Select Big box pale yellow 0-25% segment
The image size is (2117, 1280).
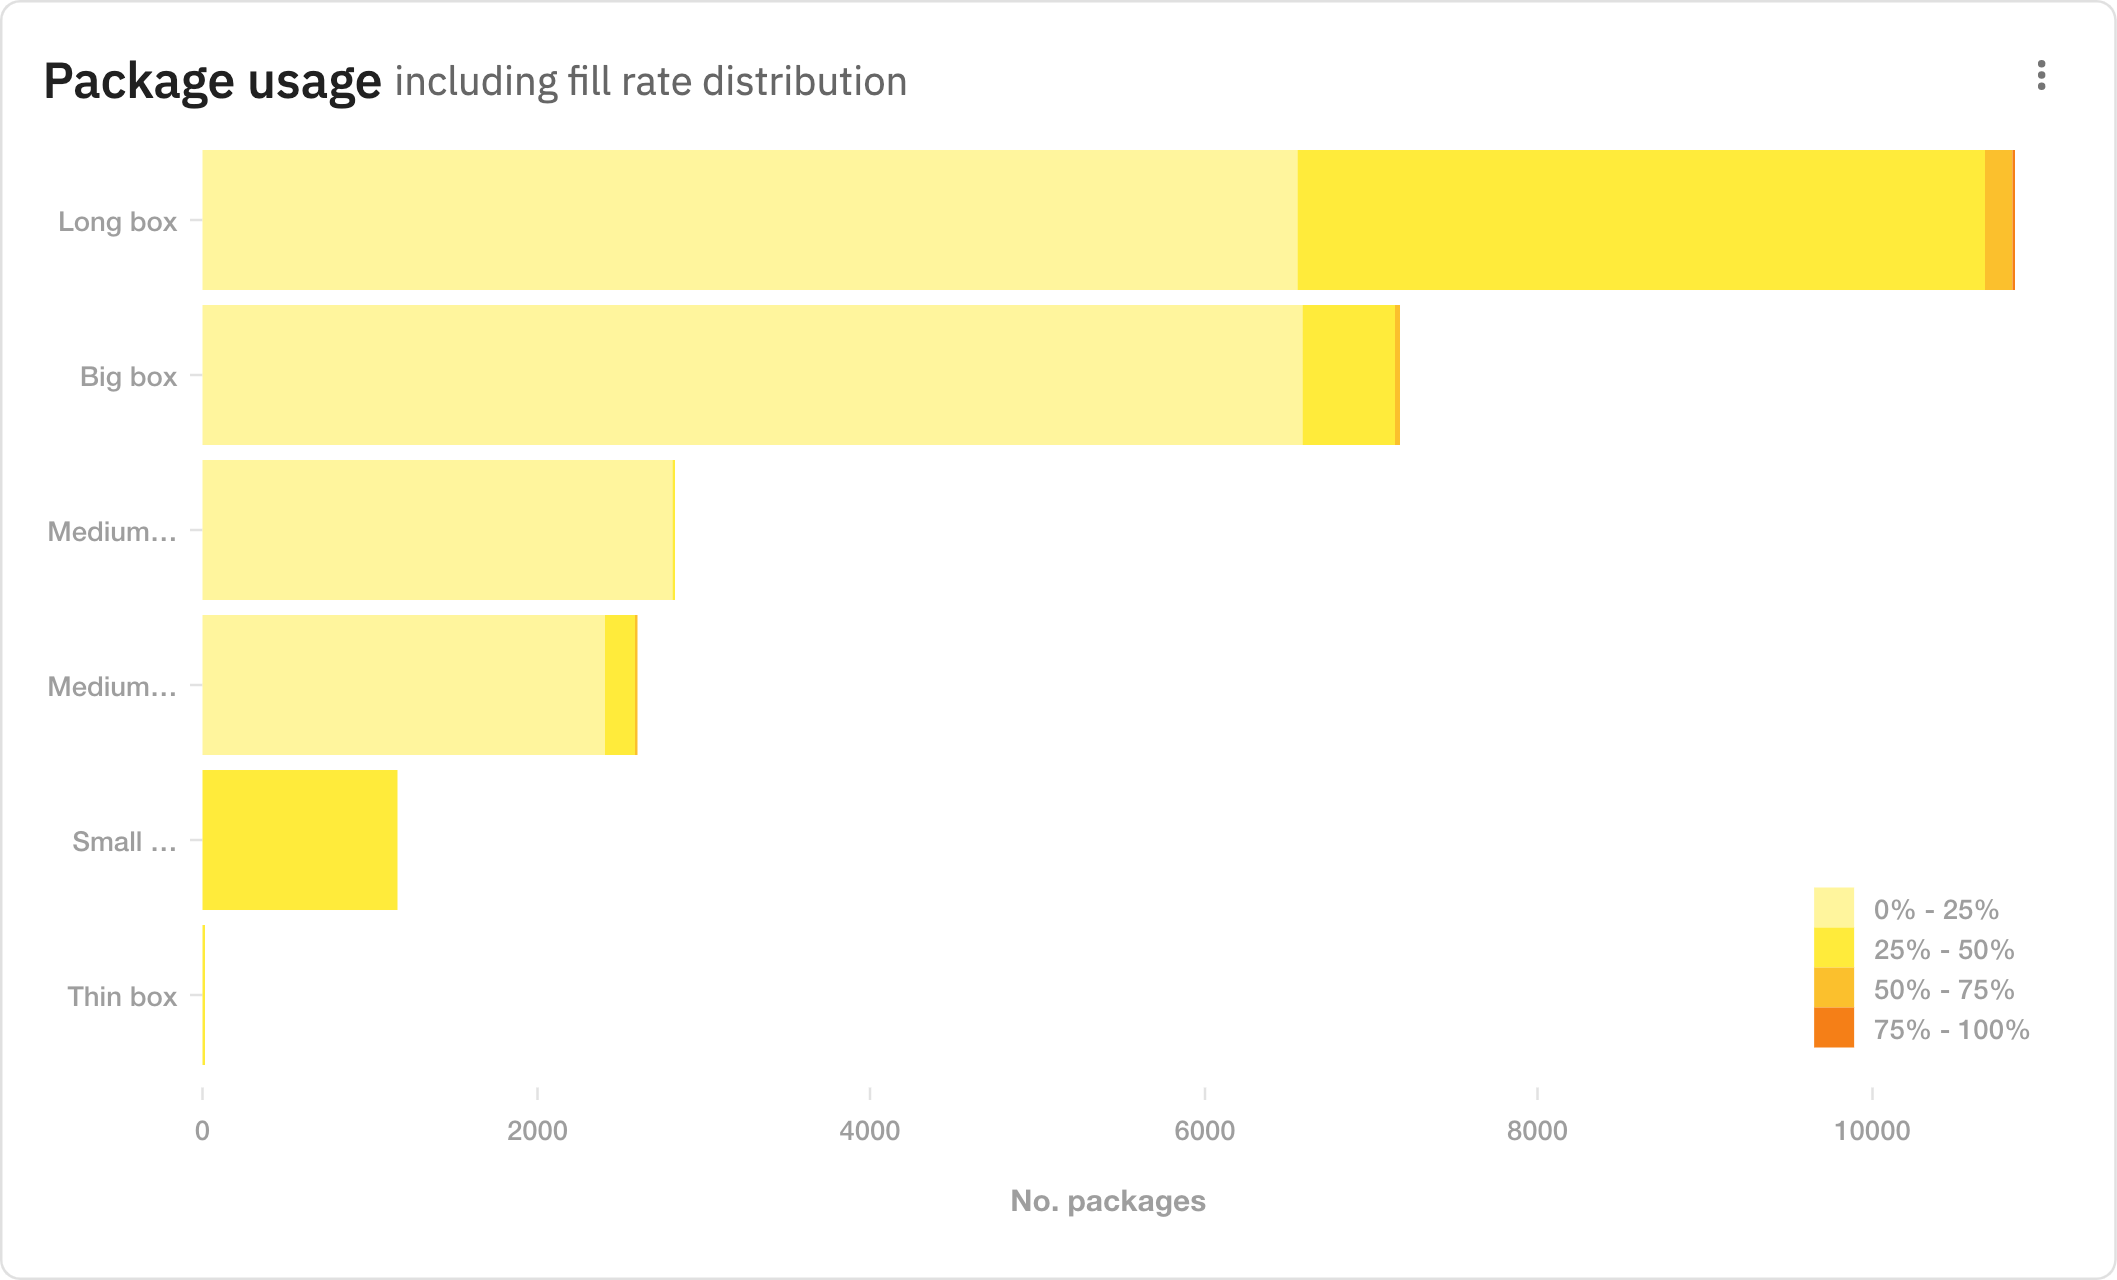tap(752, 375)
